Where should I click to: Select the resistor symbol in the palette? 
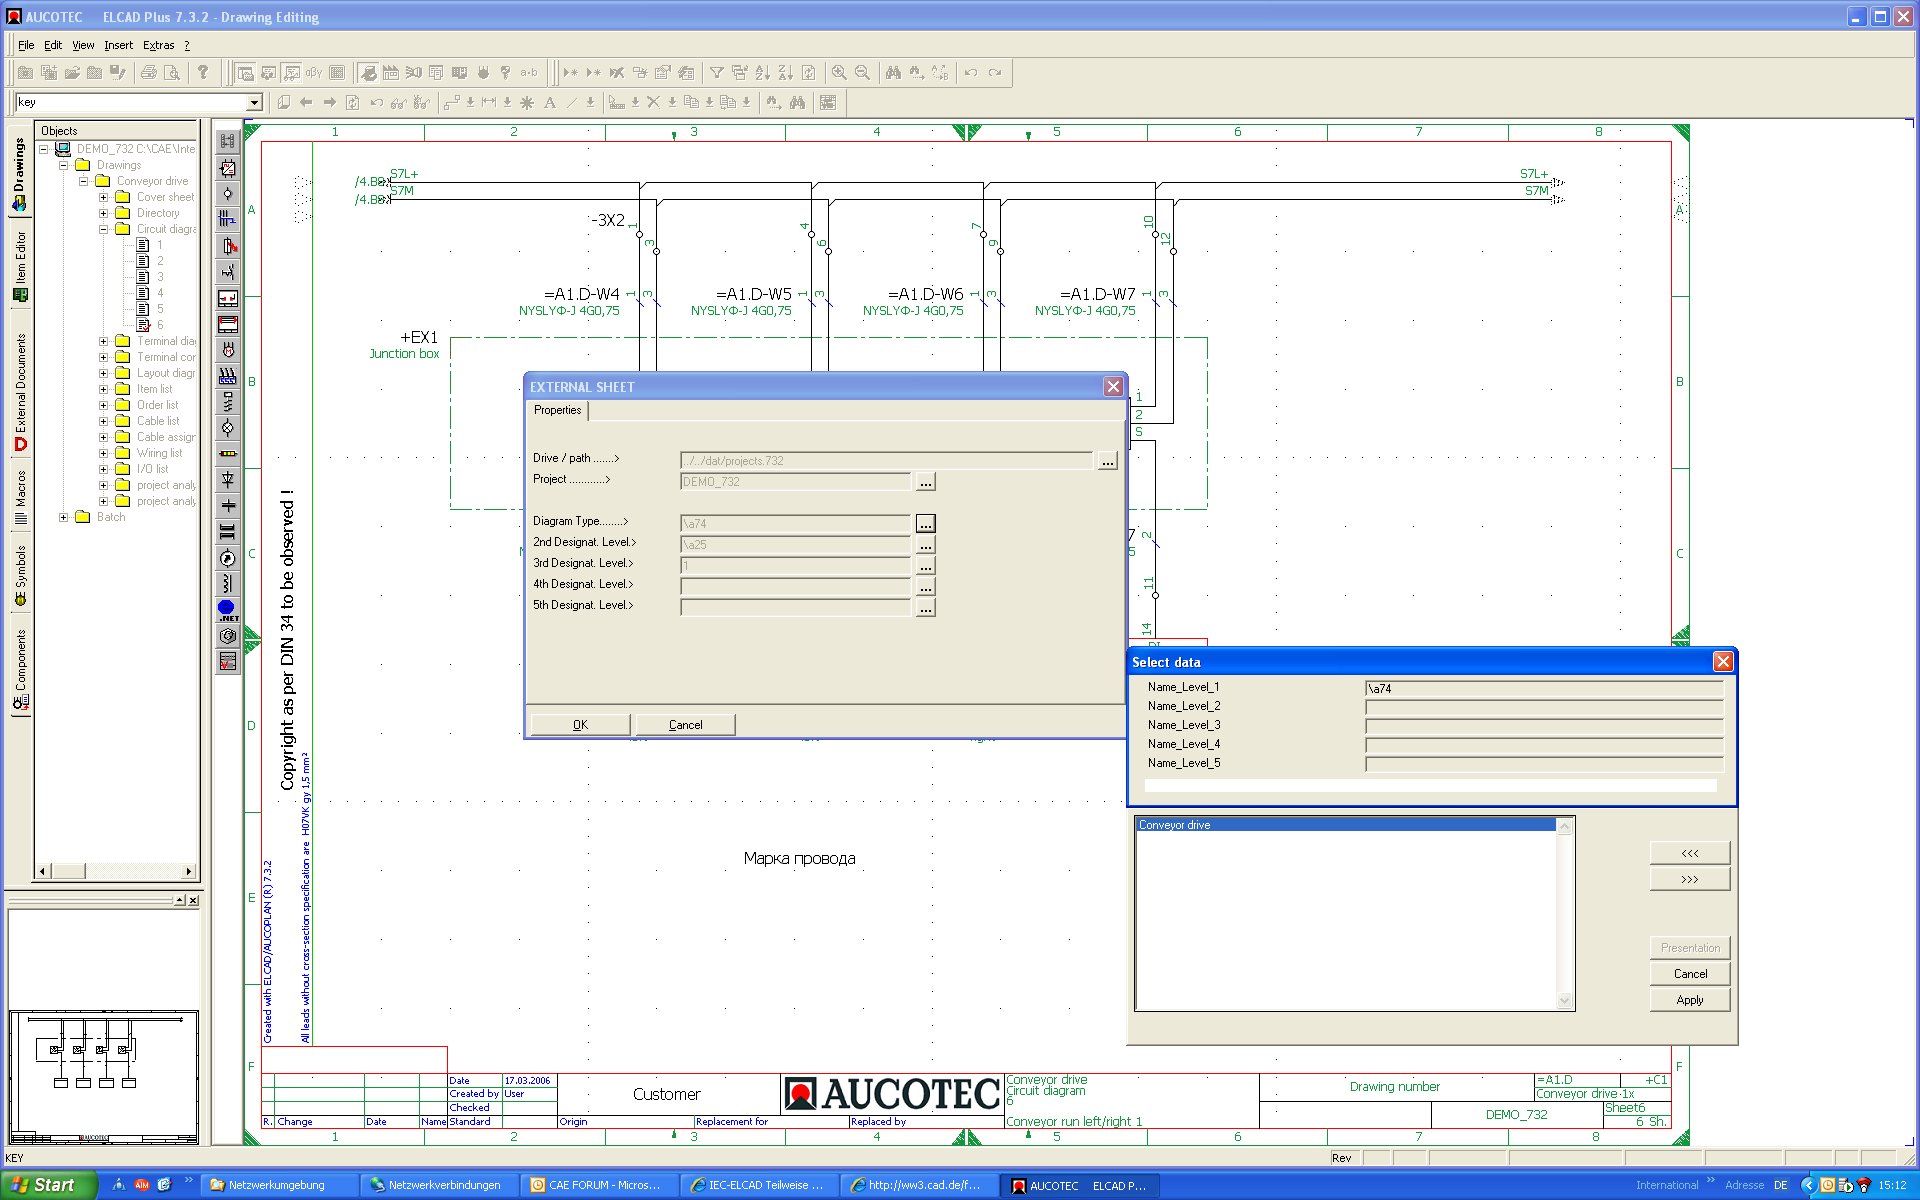coord(228,453)
